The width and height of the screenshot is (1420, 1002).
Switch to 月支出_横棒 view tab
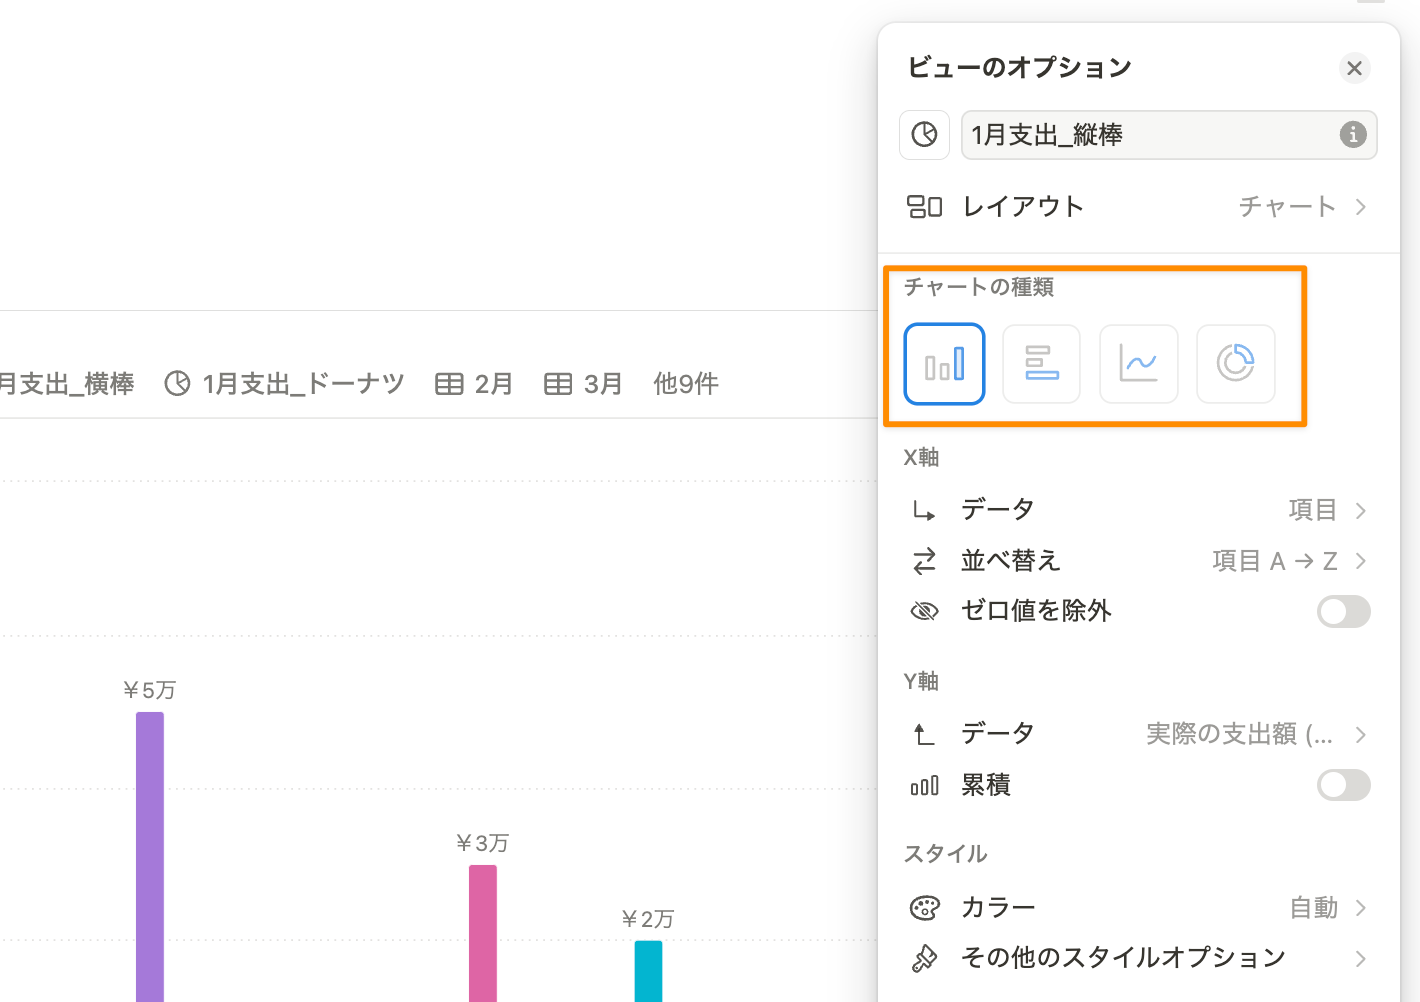66,384
